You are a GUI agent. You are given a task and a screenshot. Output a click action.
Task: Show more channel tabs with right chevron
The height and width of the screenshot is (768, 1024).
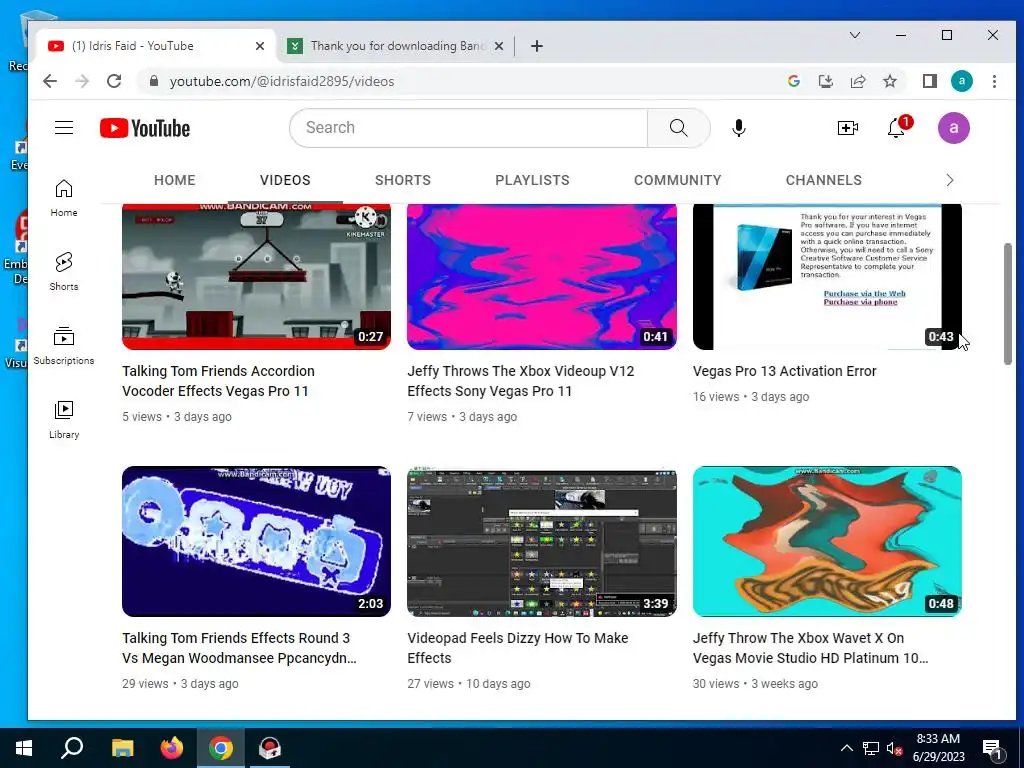tap(950, 180)
